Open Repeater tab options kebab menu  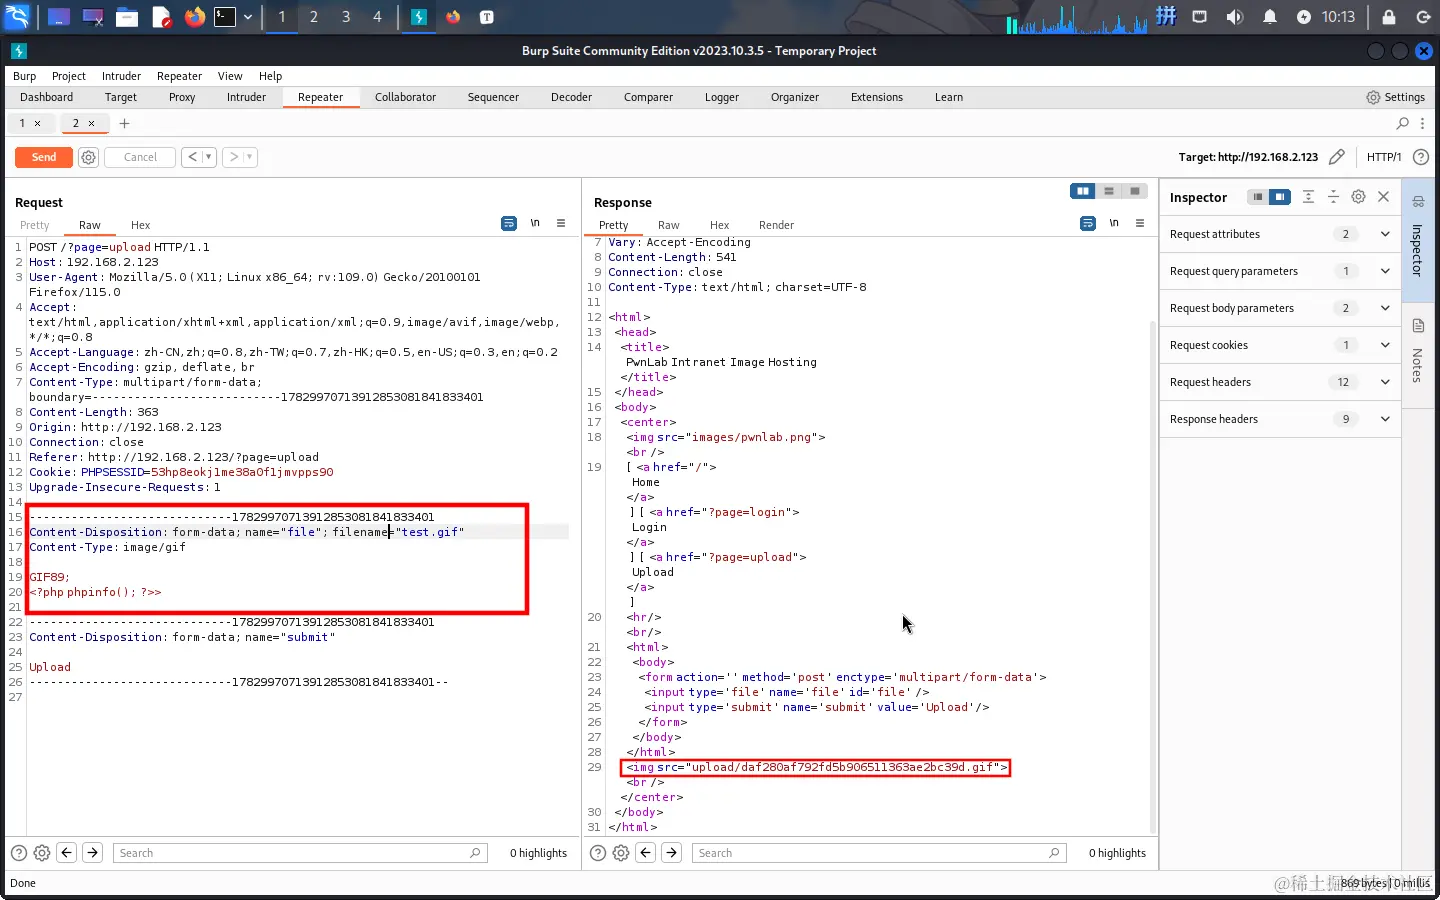tap(1422, 123)
